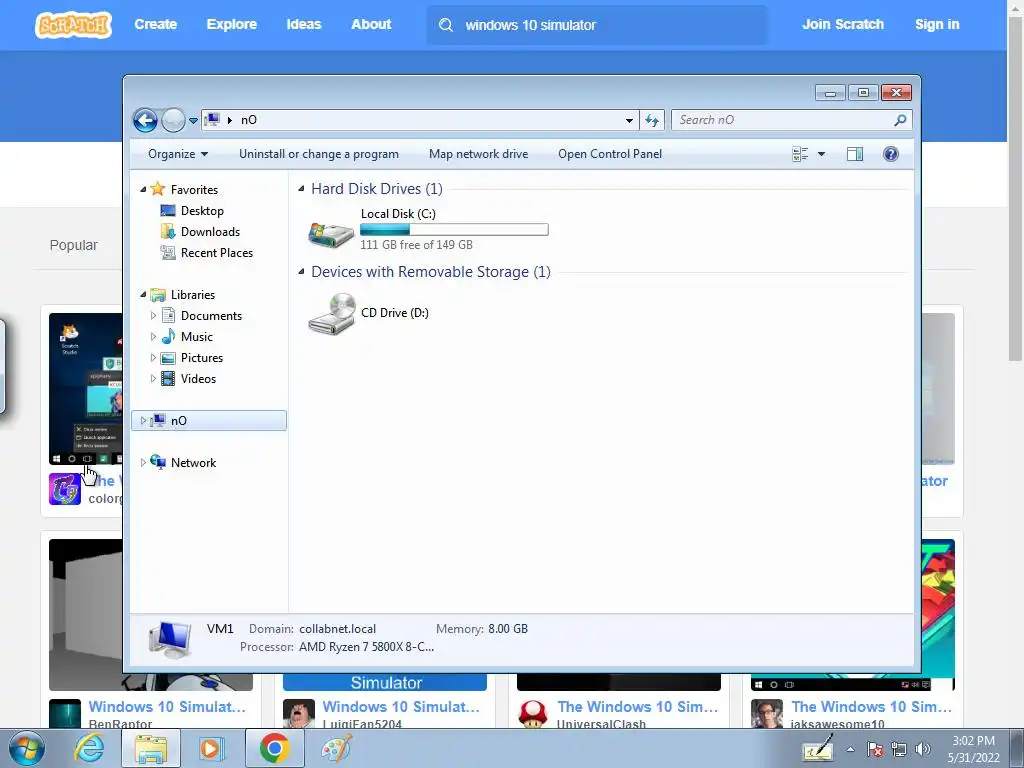Click About in Scratch navigation bar
The image size is (1024, 768).
(371, 24)
